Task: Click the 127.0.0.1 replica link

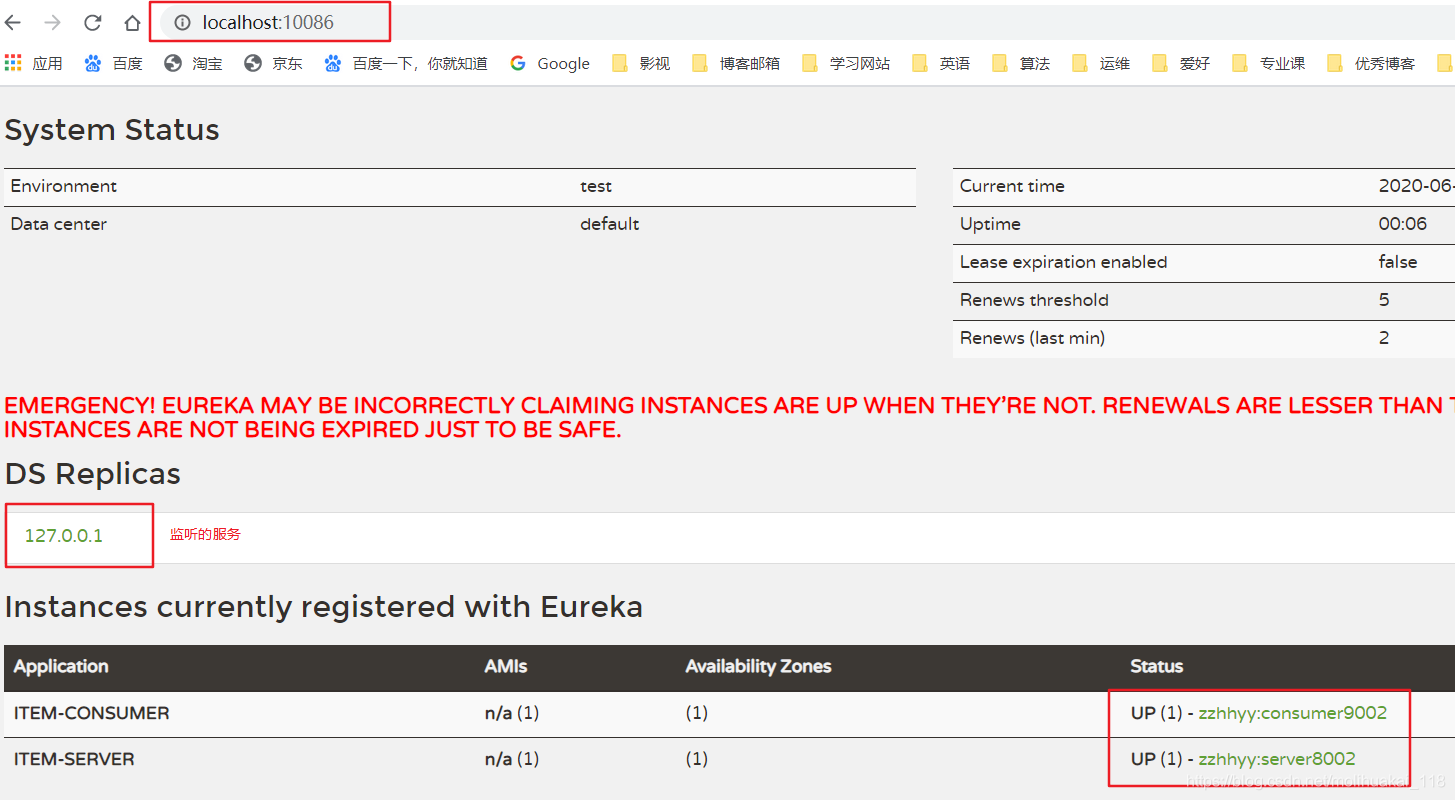Action: [x=64, y=536]
